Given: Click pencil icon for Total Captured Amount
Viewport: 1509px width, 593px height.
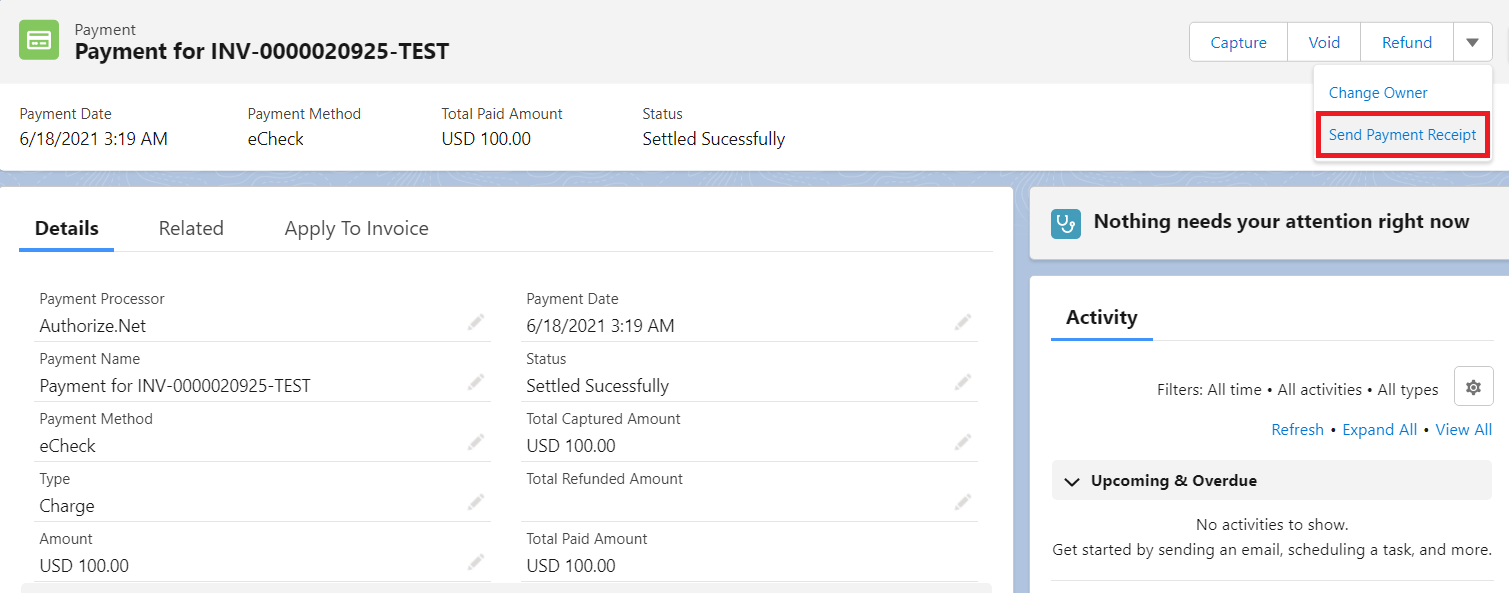Looking at the screenshot, I should (963, 442).
